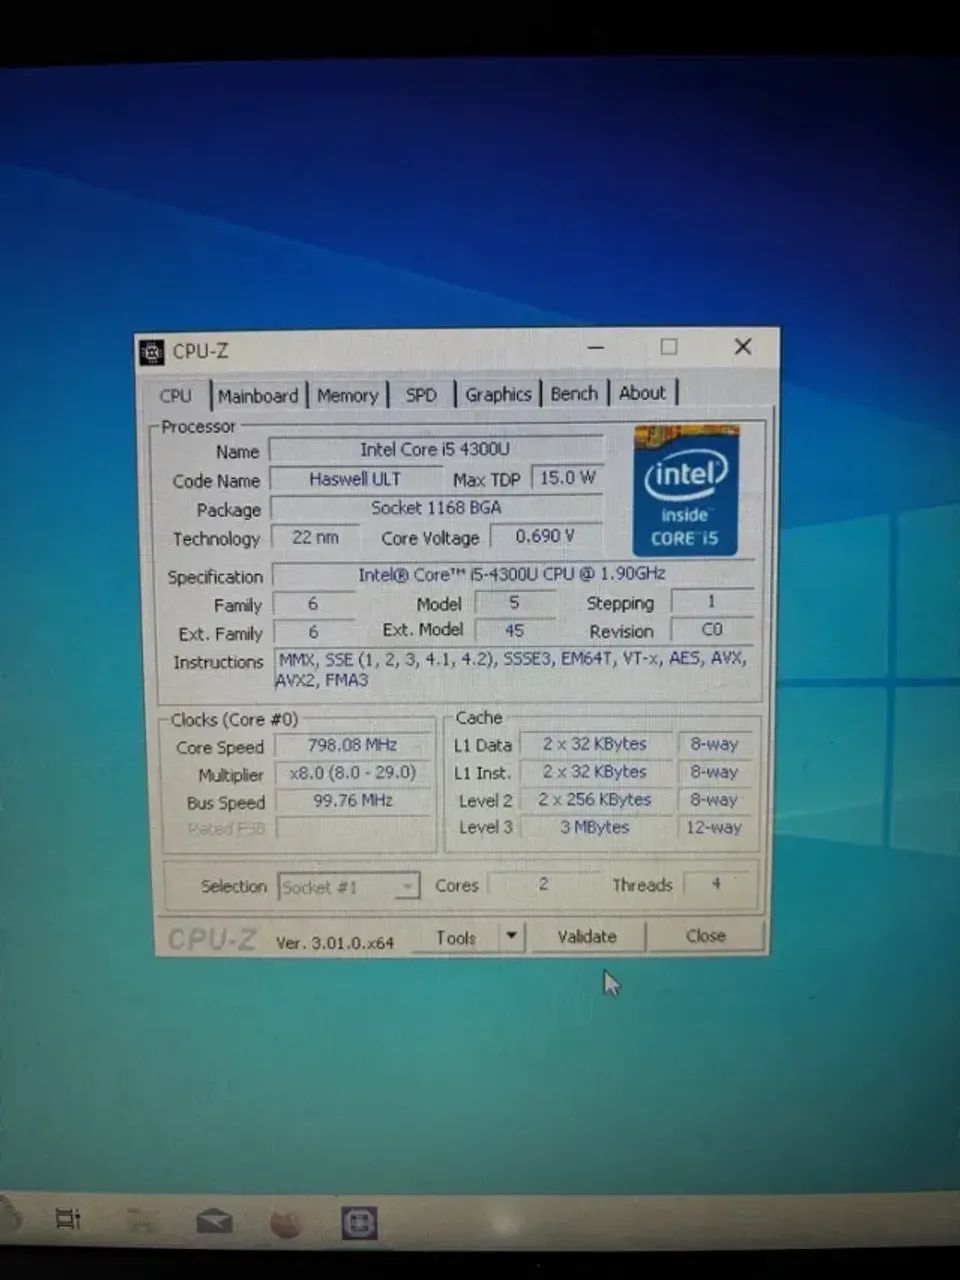Viewport: 960px width, 1280px height.
Task: Open the Bench tab
Action: (574, 393)
